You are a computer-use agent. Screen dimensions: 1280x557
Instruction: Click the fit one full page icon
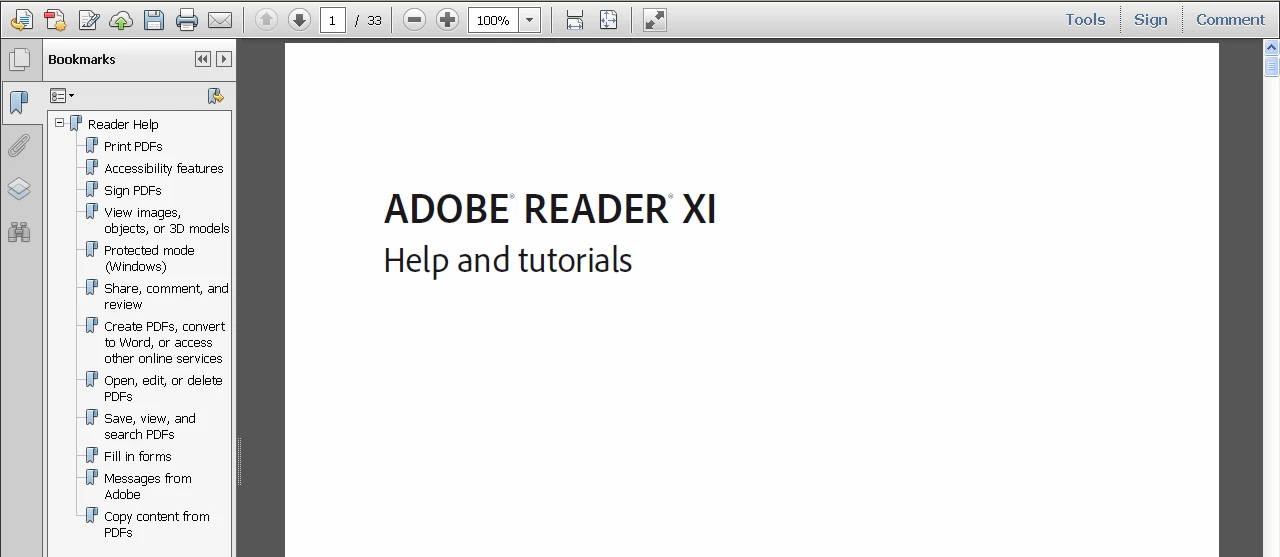pos(608,19)
